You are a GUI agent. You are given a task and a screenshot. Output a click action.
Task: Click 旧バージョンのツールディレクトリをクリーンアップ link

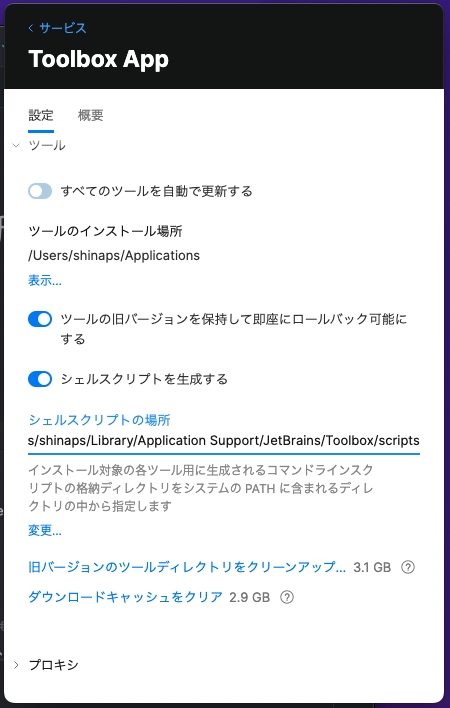point(187,567)
